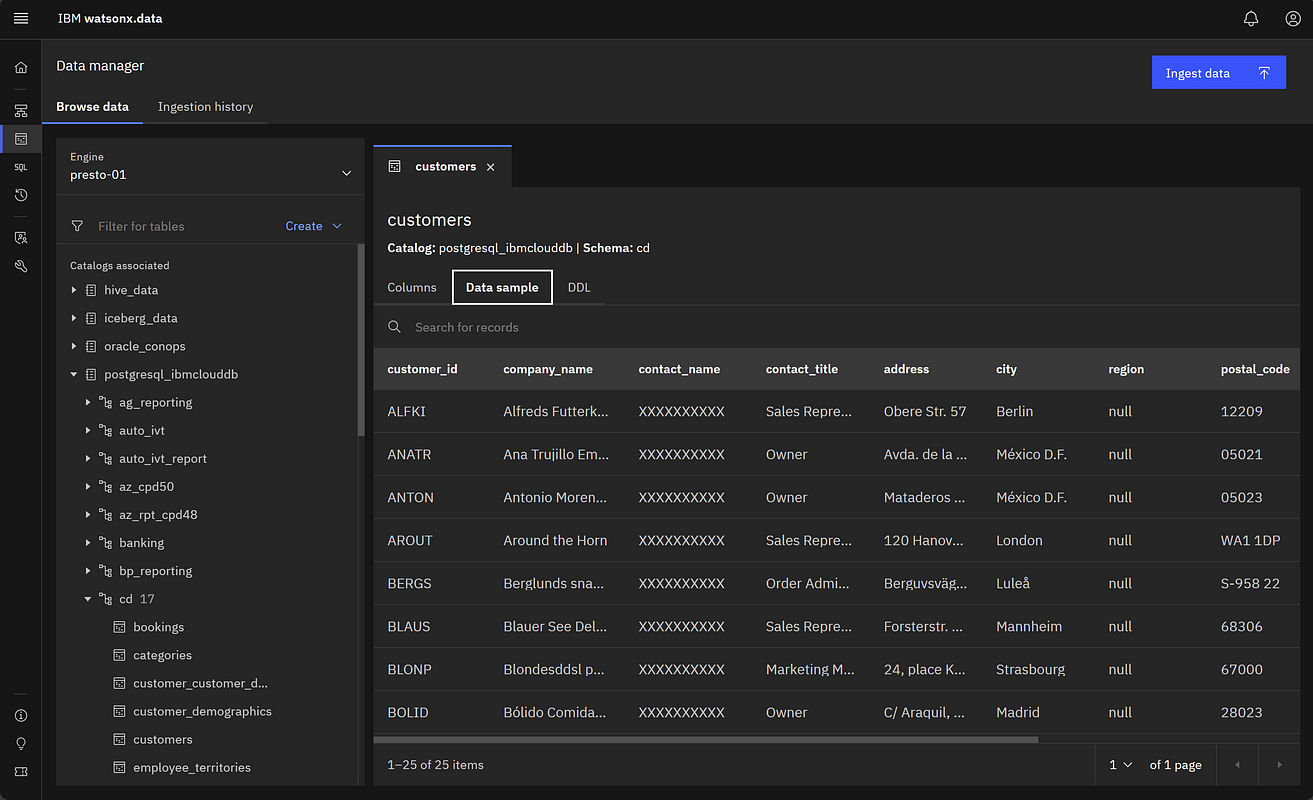
Task: Click the catalog tree vertical scrollbar
Action: tap(361, 340)
